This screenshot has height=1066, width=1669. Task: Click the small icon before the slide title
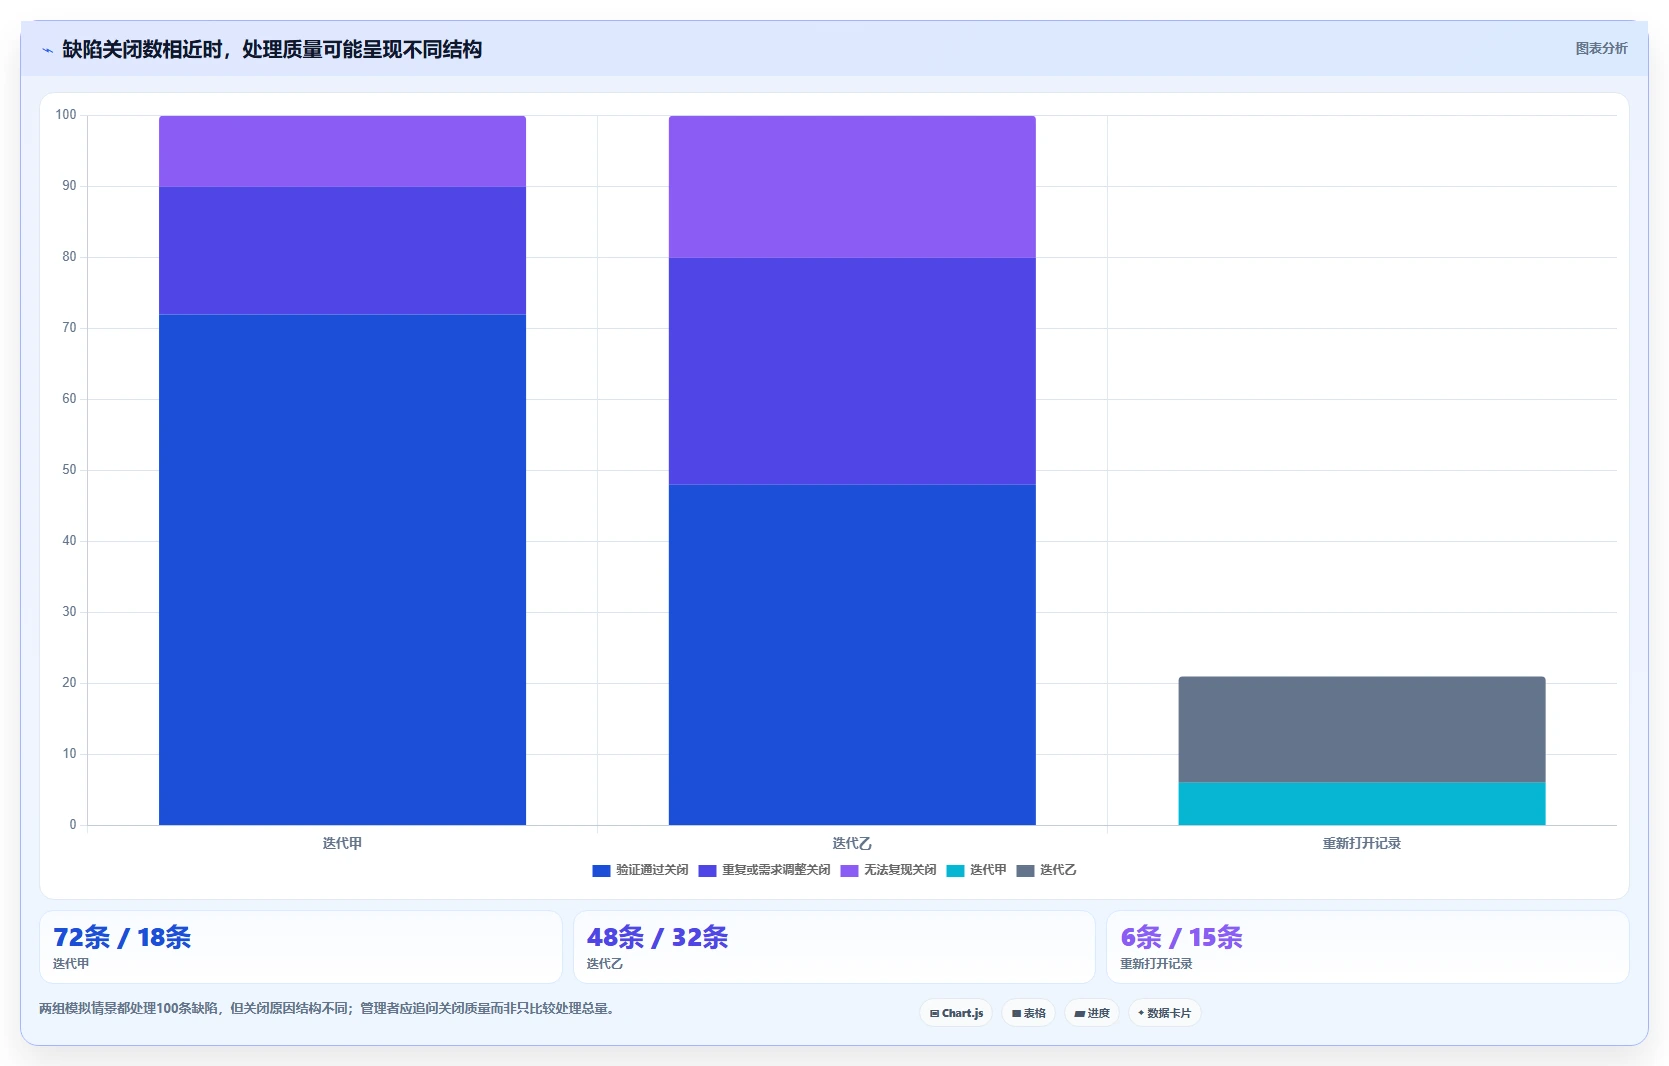(x=47, y=50)
